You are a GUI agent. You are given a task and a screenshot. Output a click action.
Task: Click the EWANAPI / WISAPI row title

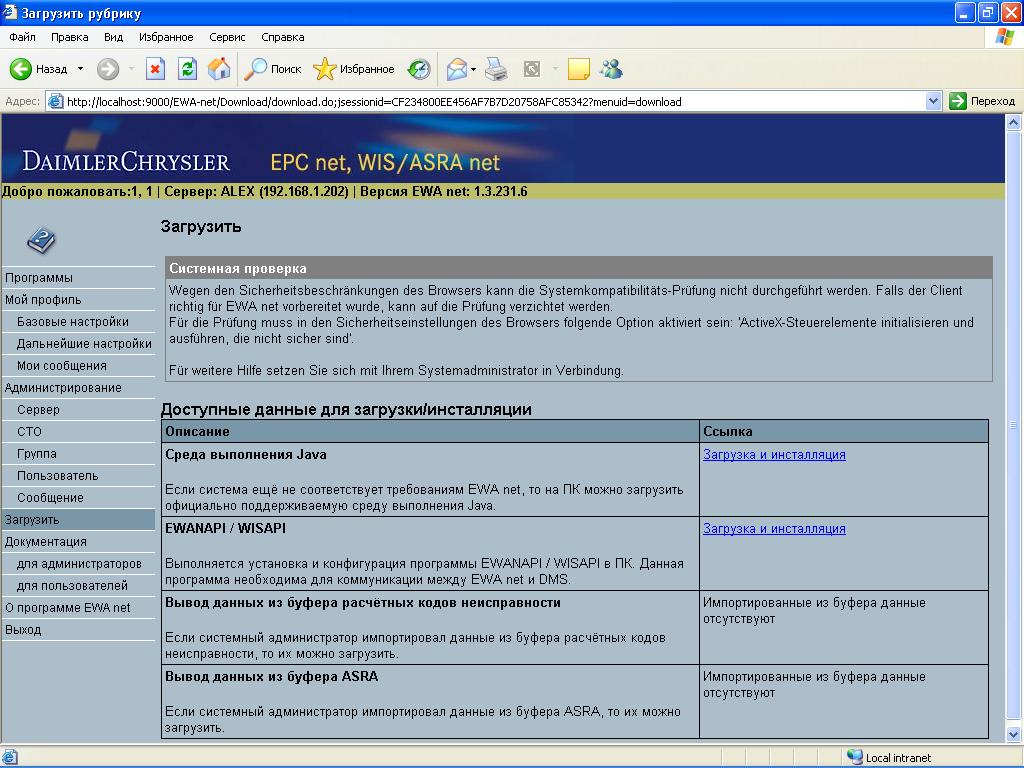click(x=225, y=528)
